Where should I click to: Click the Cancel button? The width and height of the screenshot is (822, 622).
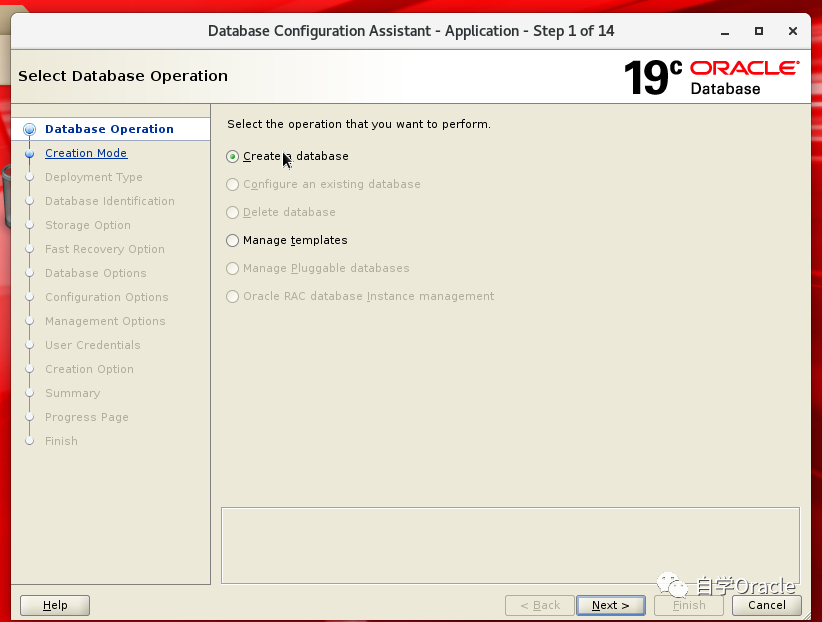click(766, 605)
